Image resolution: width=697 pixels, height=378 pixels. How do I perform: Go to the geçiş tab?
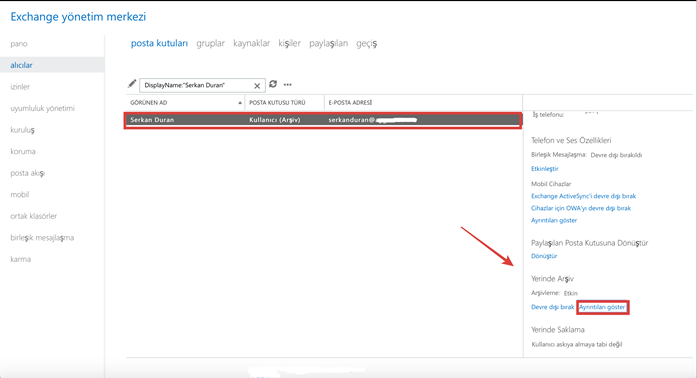click(x=366, y=43)
